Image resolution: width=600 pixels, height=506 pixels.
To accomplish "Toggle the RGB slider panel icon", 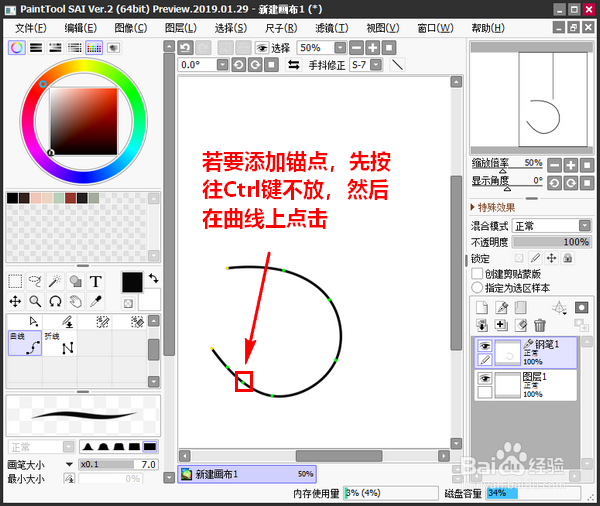I will pos(36,48).
